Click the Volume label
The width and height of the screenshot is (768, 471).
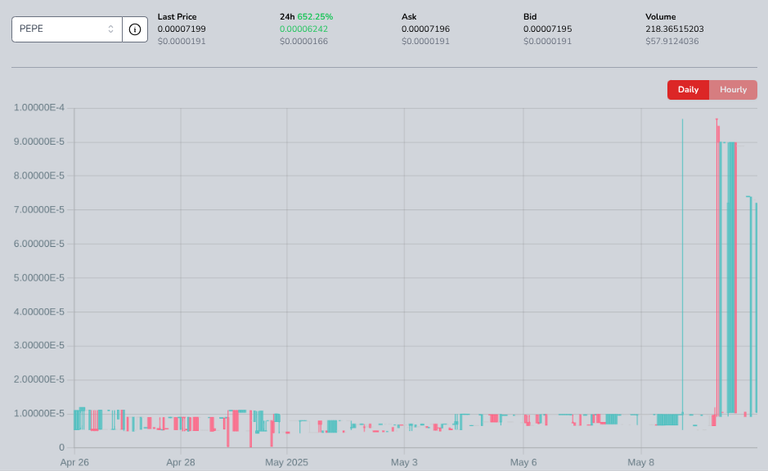coord(660,17)
